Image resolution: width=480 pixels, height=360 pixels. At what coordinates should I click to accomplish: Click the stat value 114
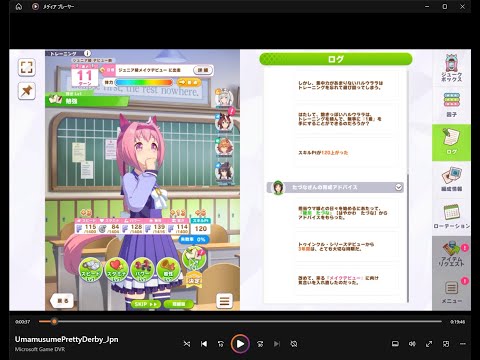(x=182, y=227)
